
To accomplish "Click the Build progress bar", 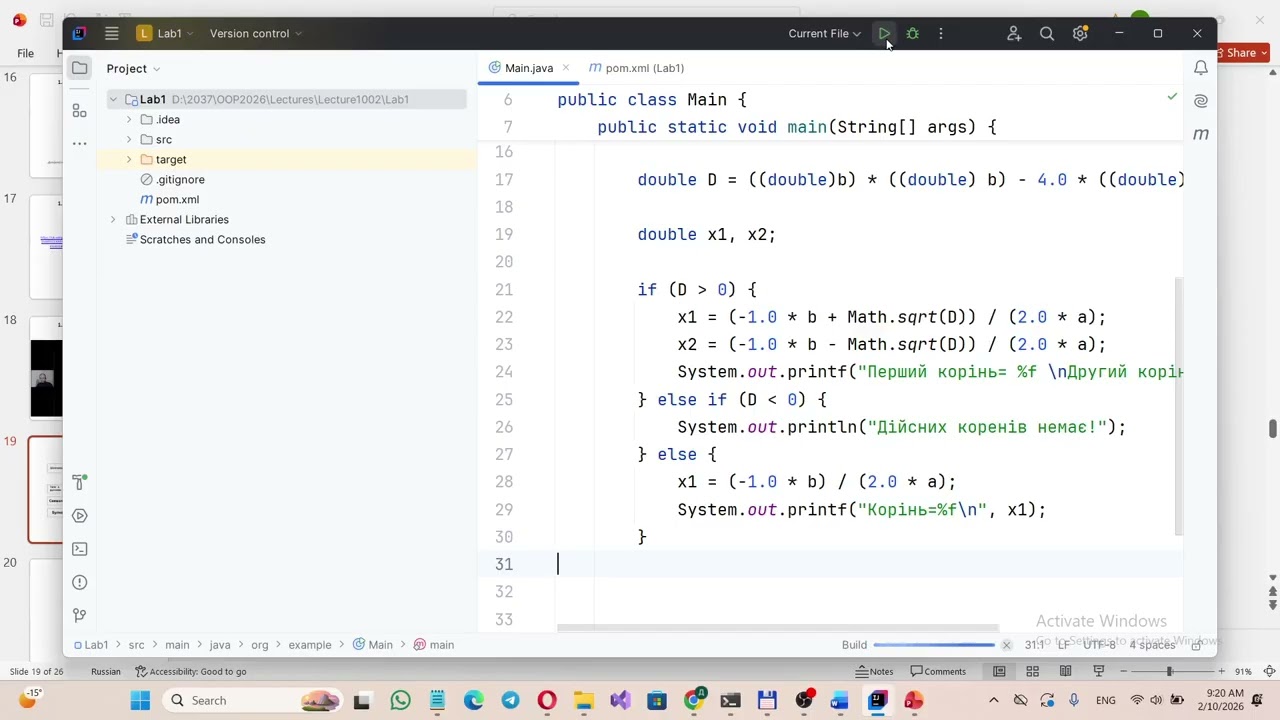I will [x=934, y=645].
